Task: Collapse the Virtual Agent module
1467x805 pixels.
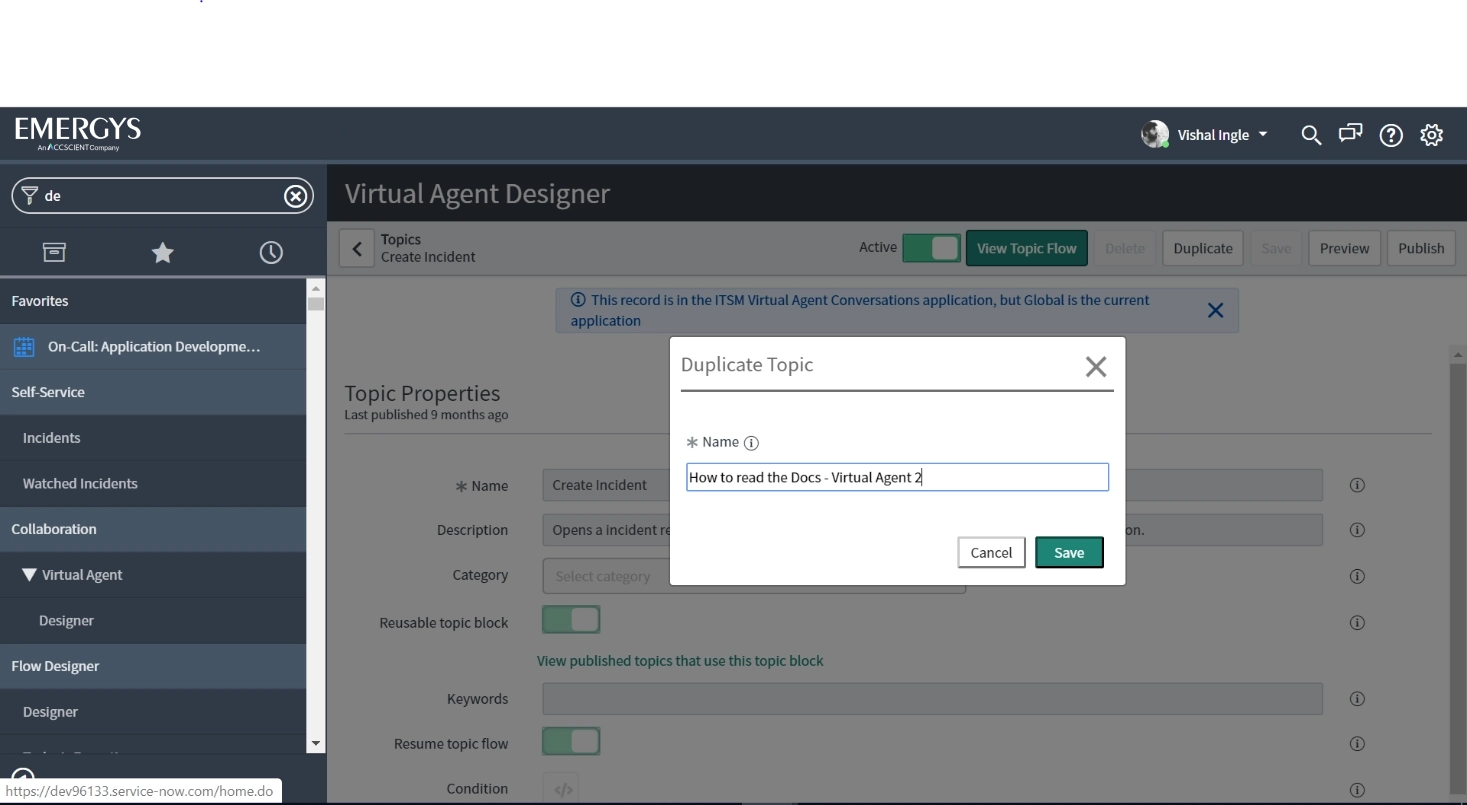Action: point(28,575)
